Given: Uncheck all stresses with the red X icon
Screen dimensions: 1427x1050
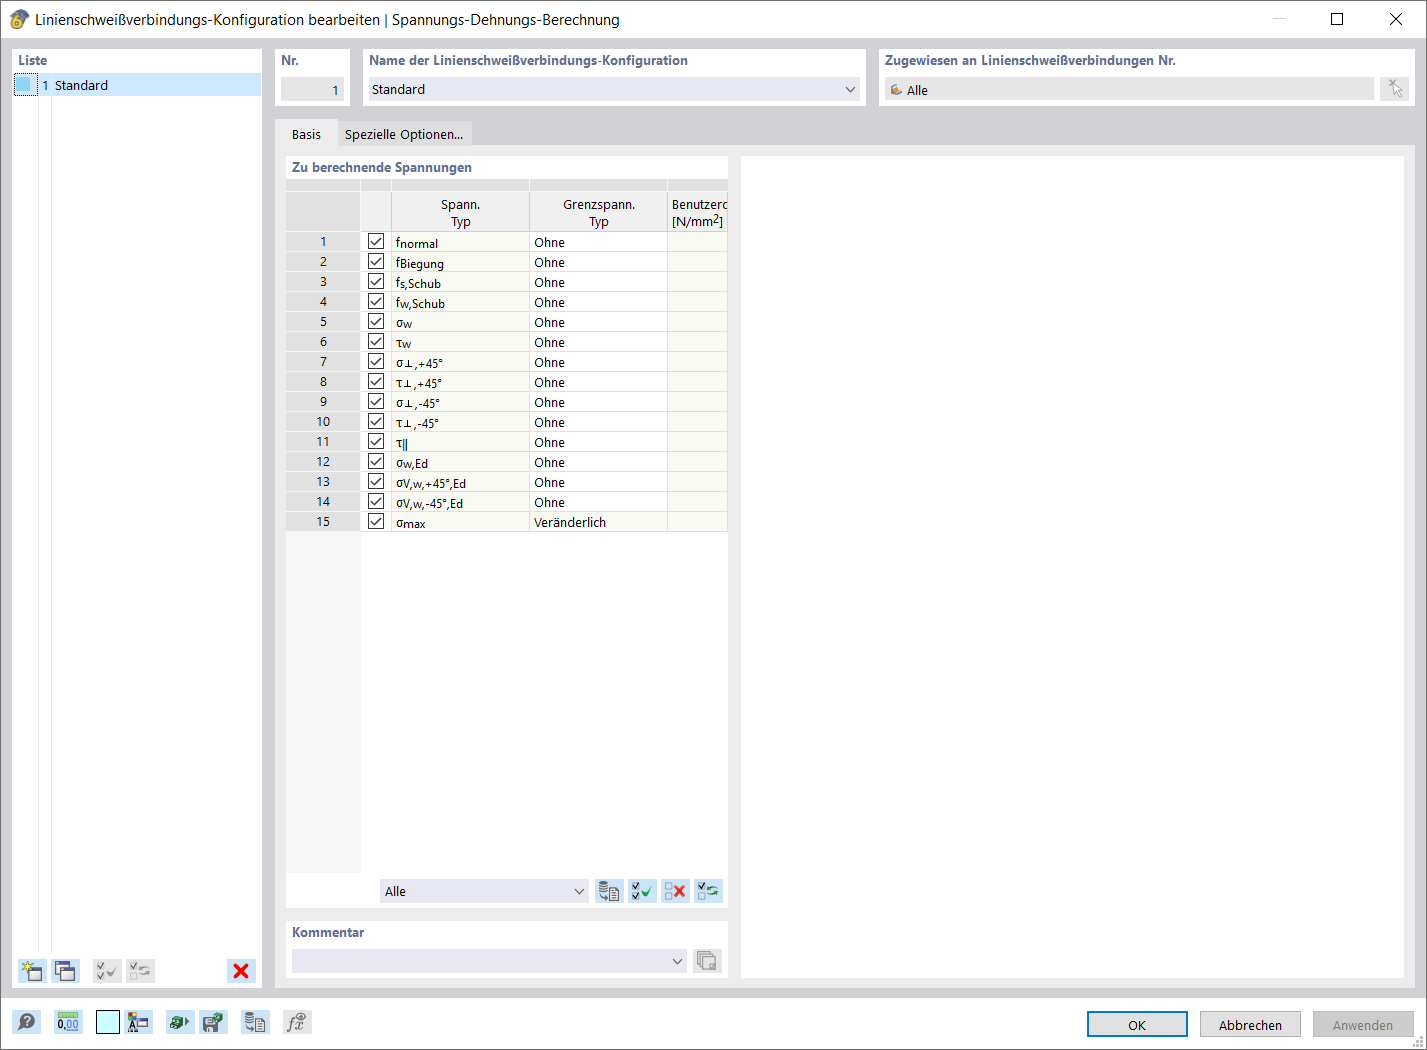Looking at the screenshot, I should [x=675, y=891].
